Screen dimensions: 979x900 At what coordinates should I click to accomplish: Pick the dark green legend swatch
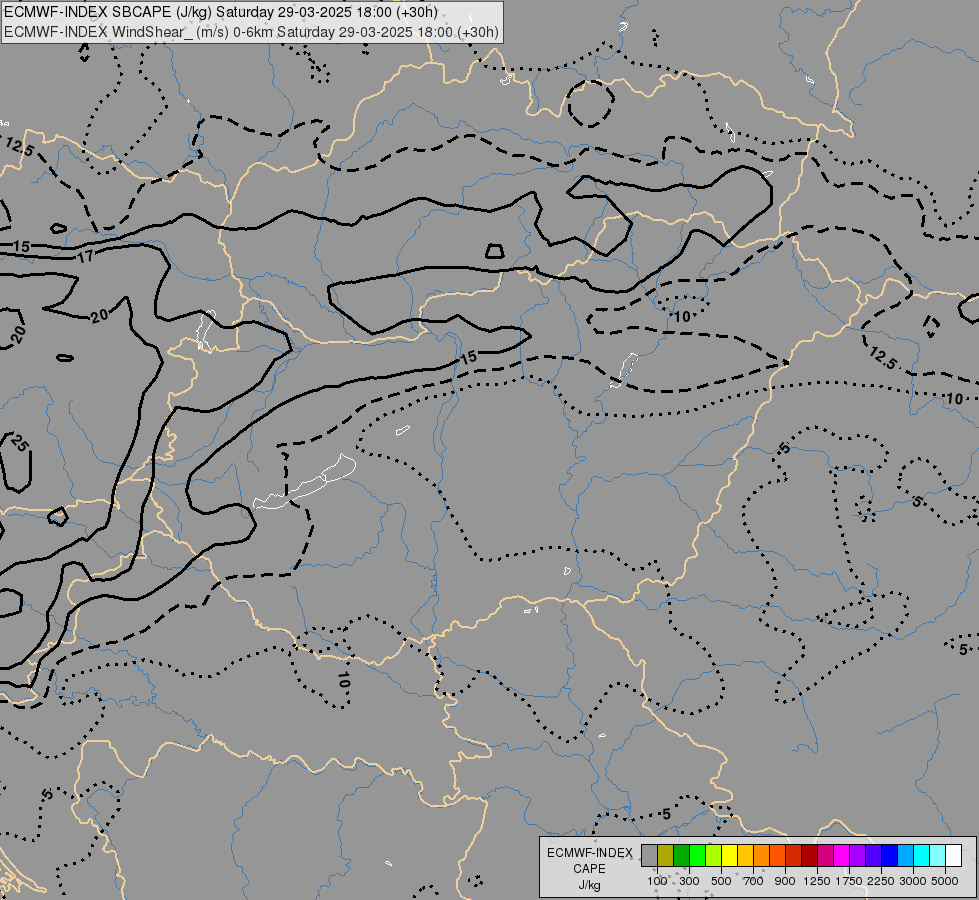(x=682, y=855)
